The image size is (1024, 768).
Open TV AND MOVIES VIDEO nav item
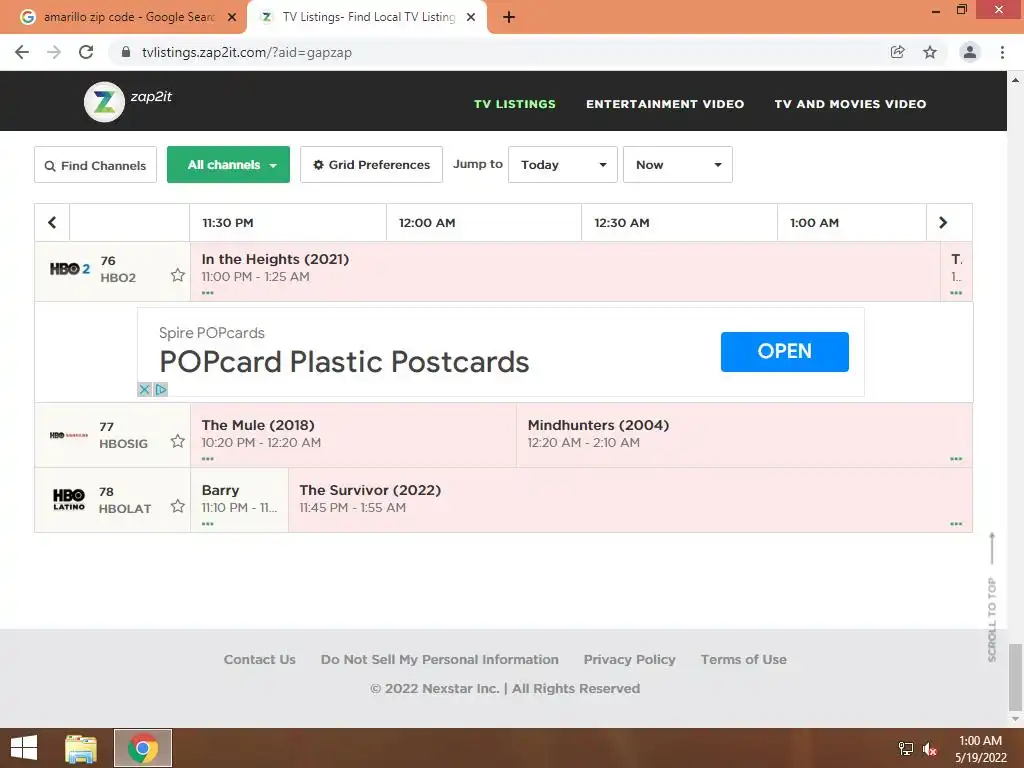click(850, 104)
